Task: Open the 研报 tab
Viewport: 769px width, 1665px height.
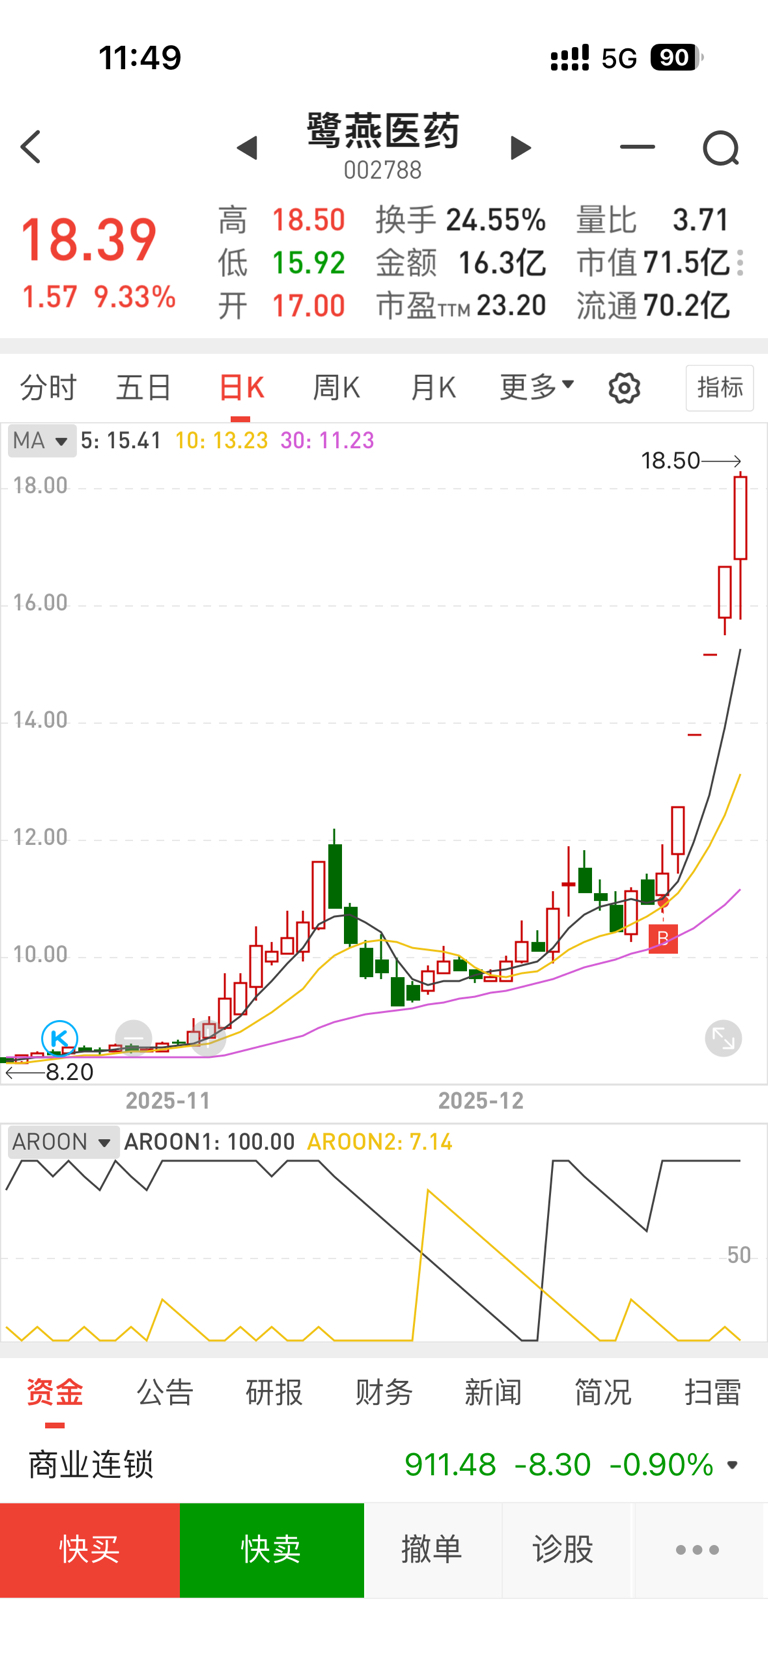Action: [274, 1392]
